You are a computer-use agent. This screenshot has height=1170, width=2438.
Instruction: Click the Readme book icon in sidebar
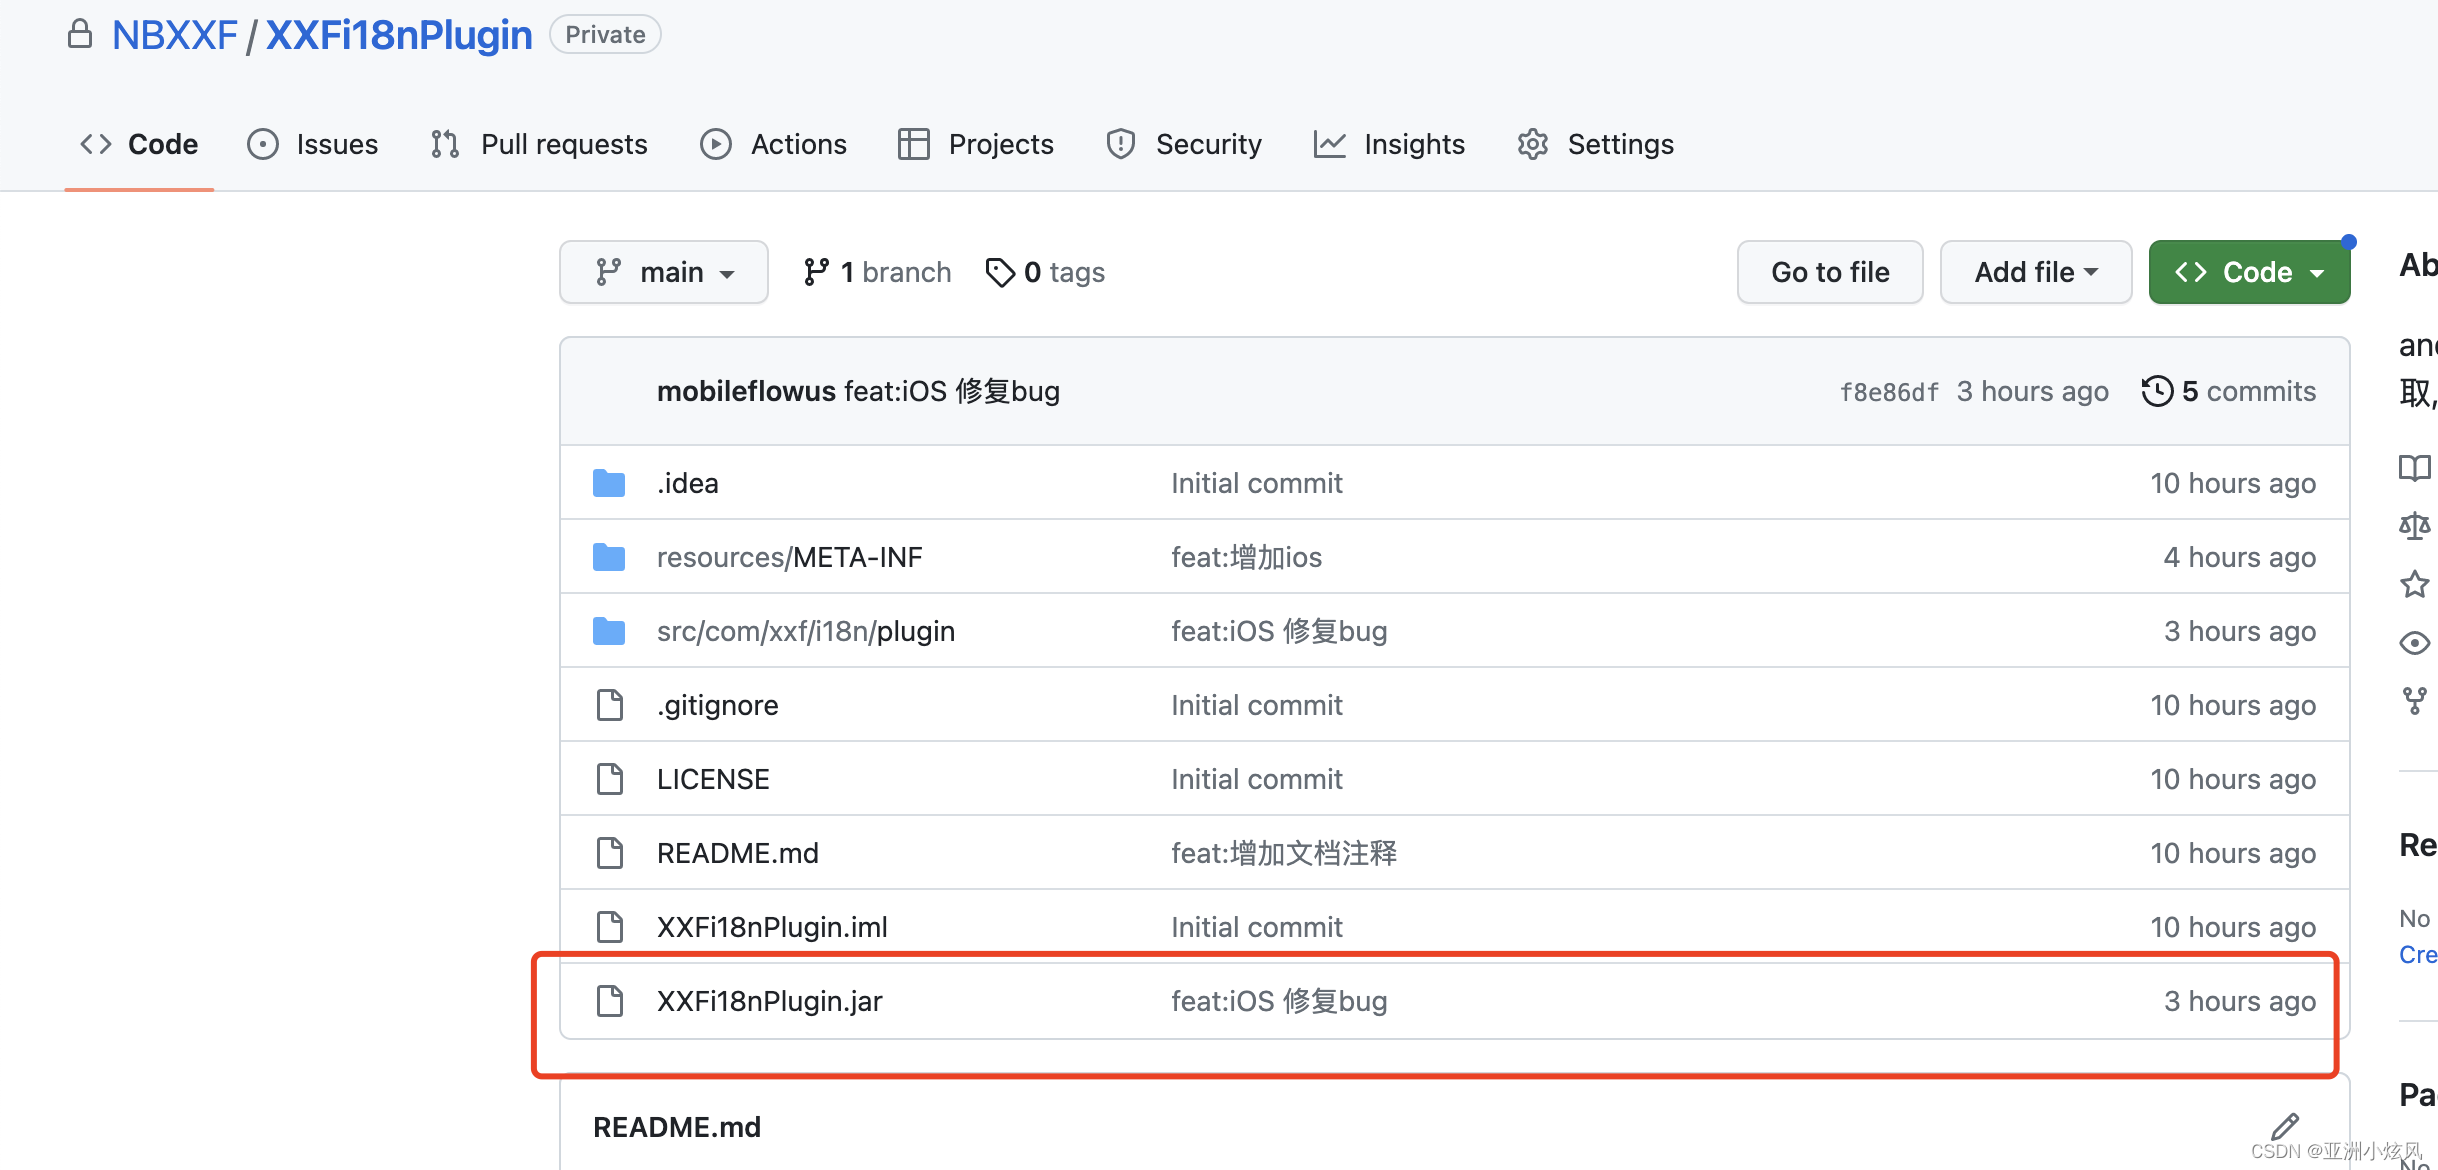pos(2415,467)
